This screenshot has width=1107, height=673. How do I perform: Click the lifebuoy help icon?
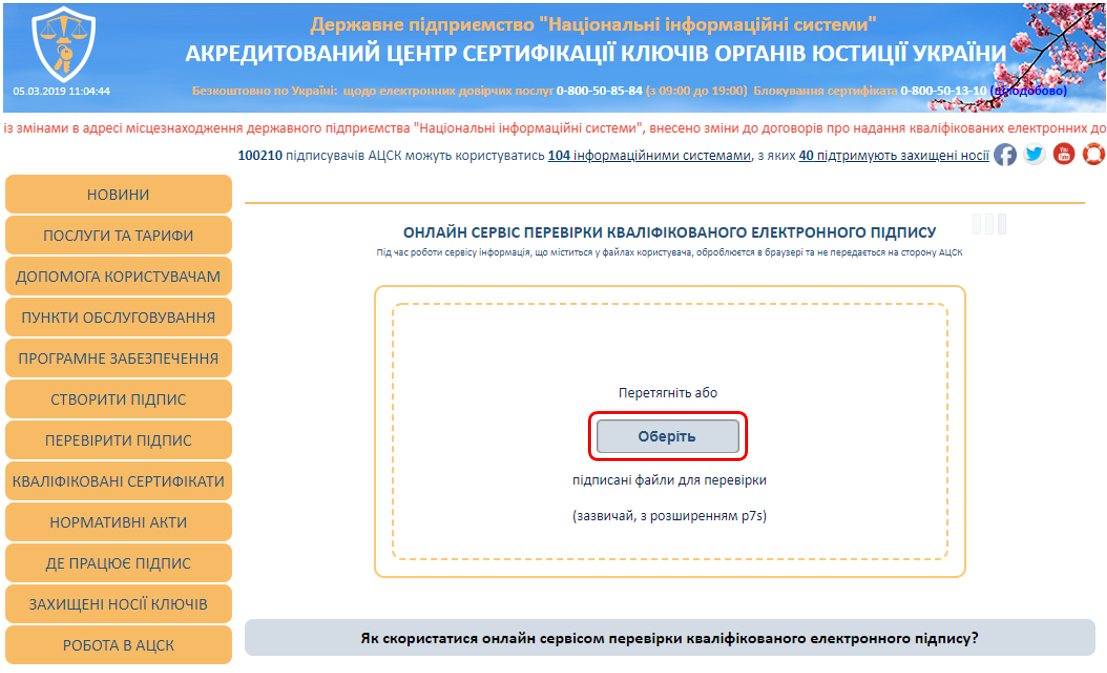coord(1093,155)
